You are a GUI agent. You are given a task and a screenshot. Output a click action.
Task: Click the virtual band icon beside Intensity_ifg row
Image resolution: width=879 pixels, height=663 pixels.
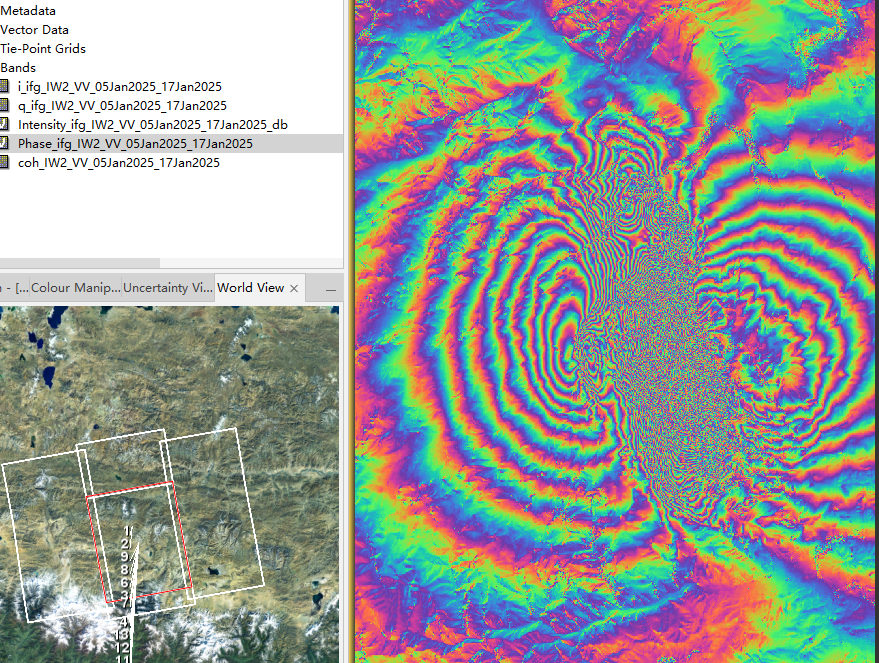(4, 124)
